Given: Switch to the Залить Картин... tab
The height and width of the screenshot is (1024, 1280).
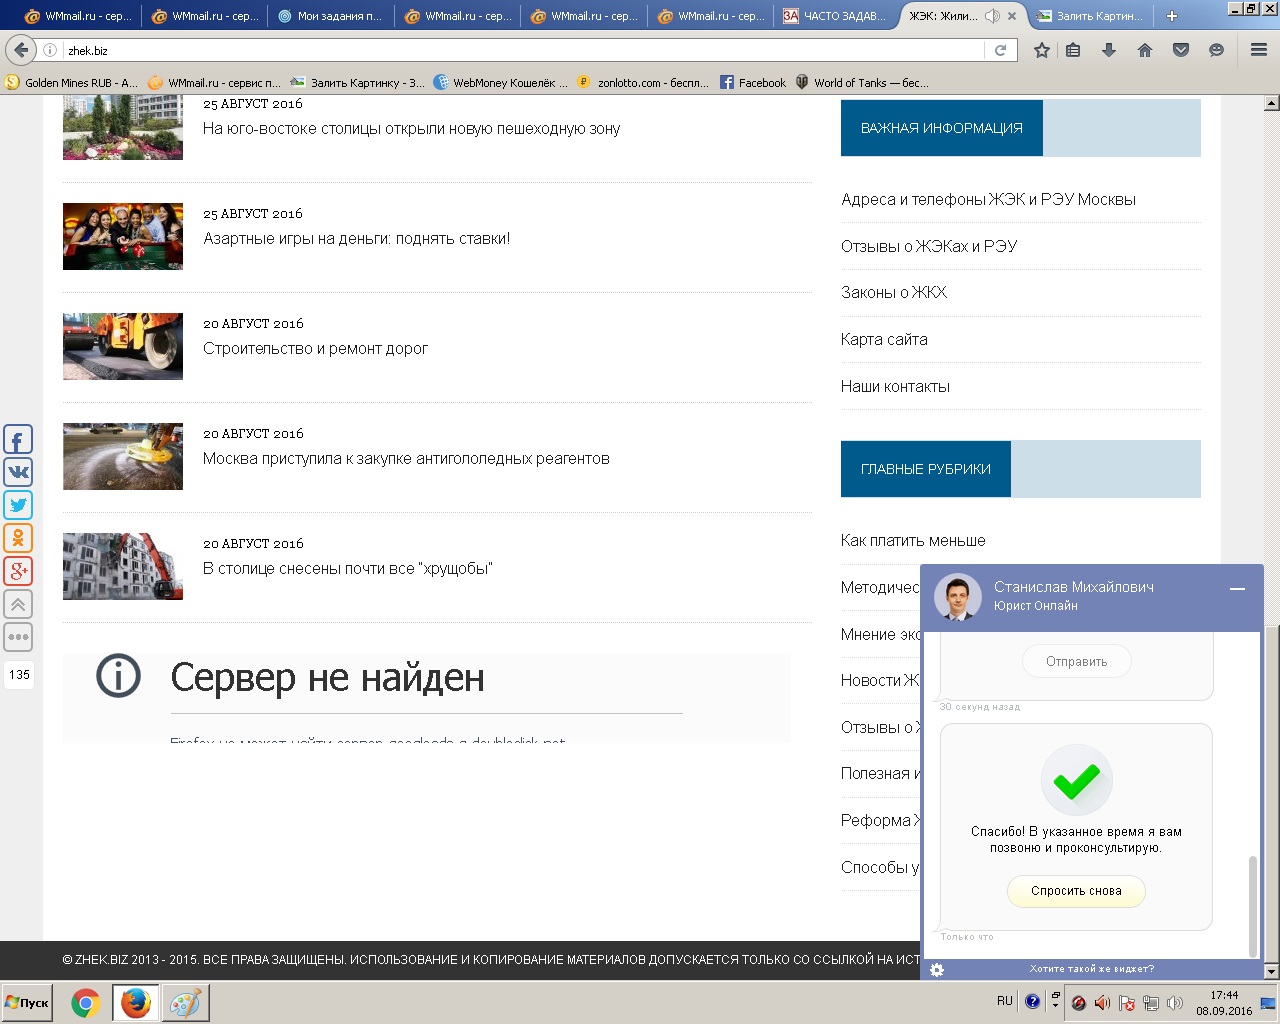Looking at the screenshot, I should 1090,16.
